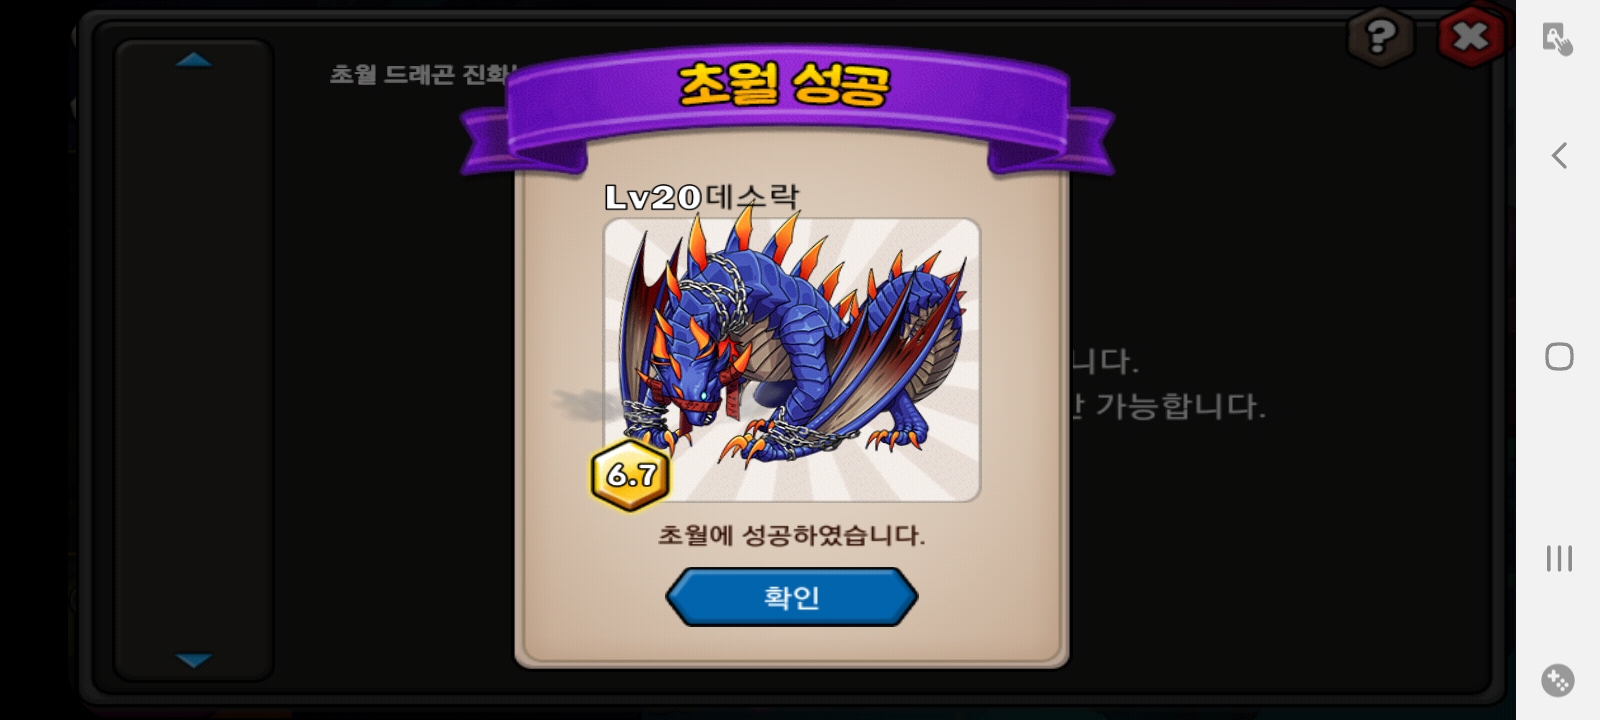
Task: Tap the beige popup background below 확인
Action: (x=791, y=645)
